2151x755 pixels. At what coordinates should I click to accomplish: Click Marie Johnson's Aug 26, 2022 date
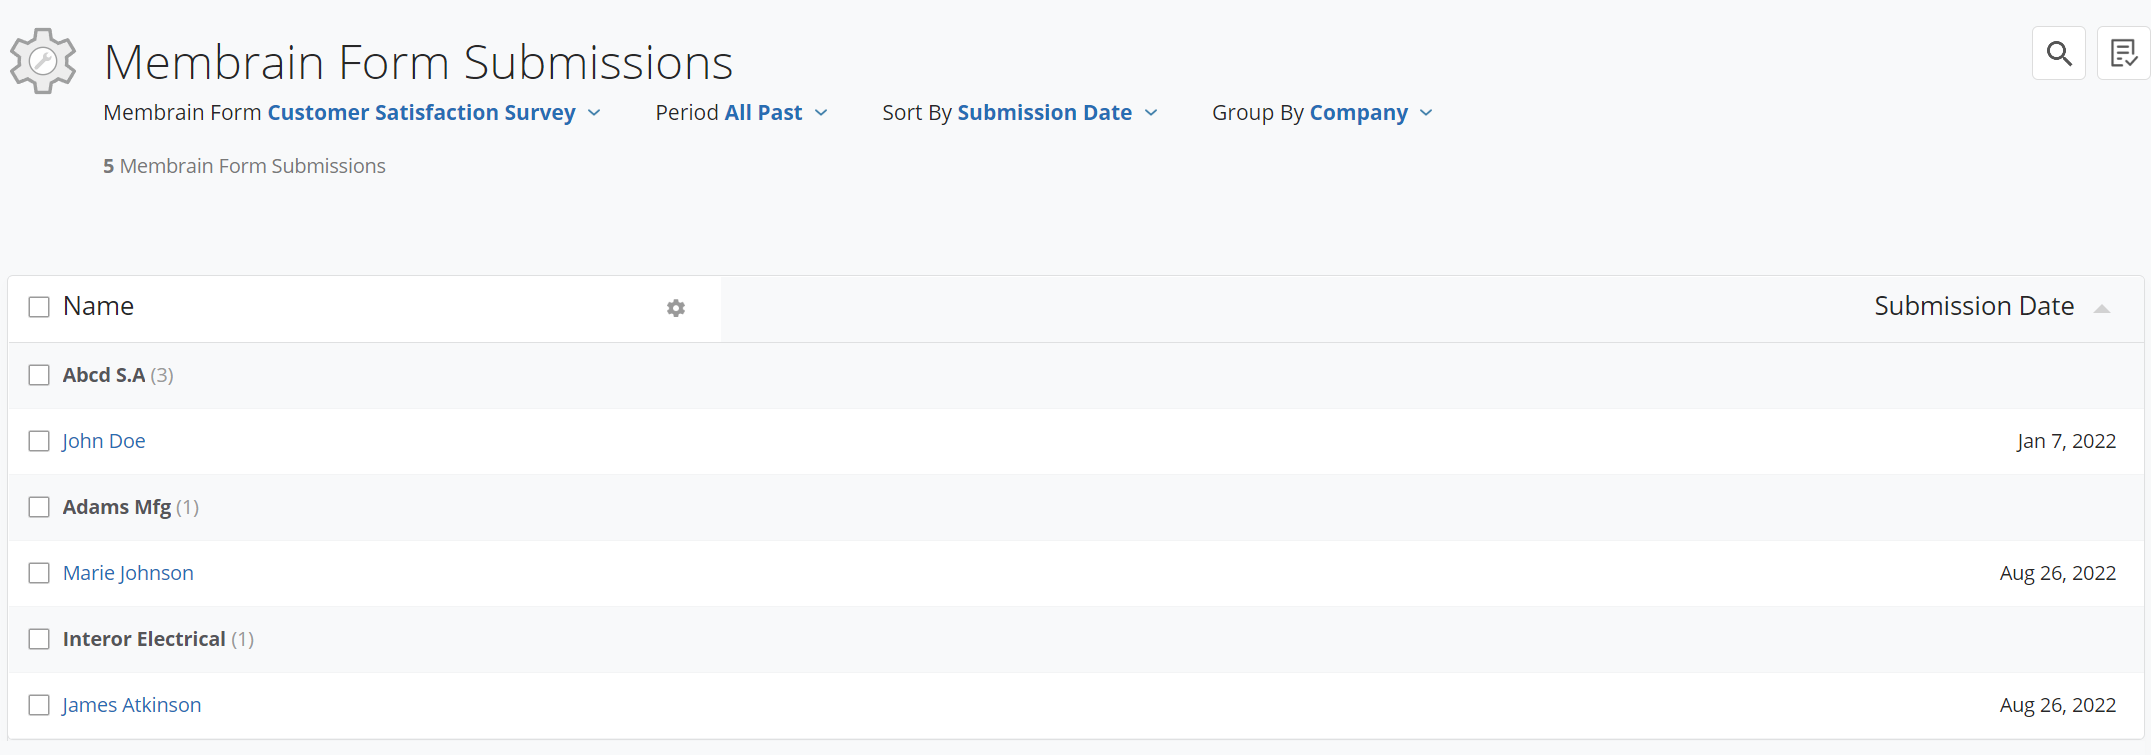2058,573
